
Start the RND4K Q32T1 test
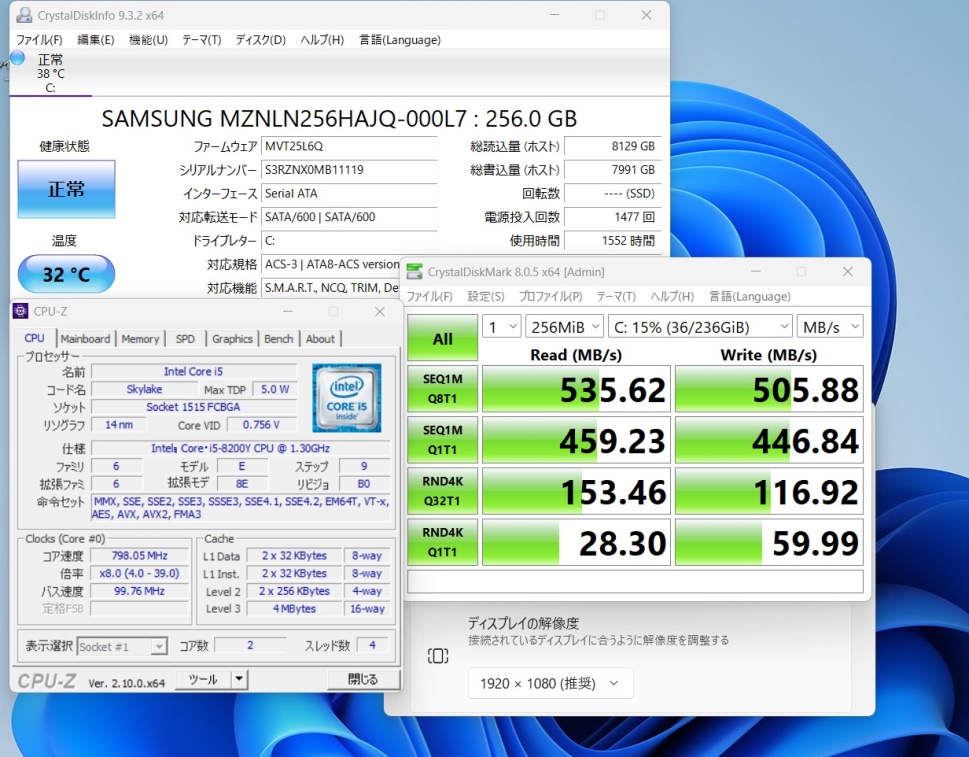pos(442,491)
